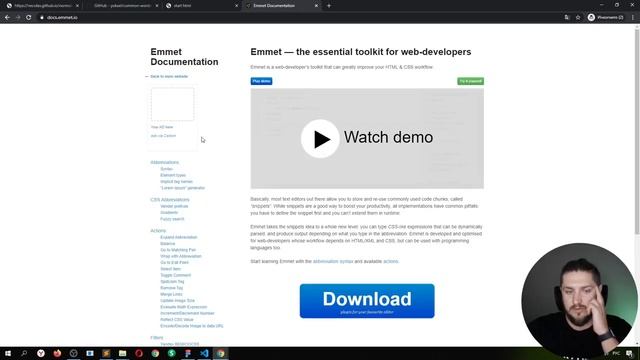Open the abbreviation syntax link in paragraph
Screen dimensions: 640x360
pyautogui.click(x=333, y=261)
